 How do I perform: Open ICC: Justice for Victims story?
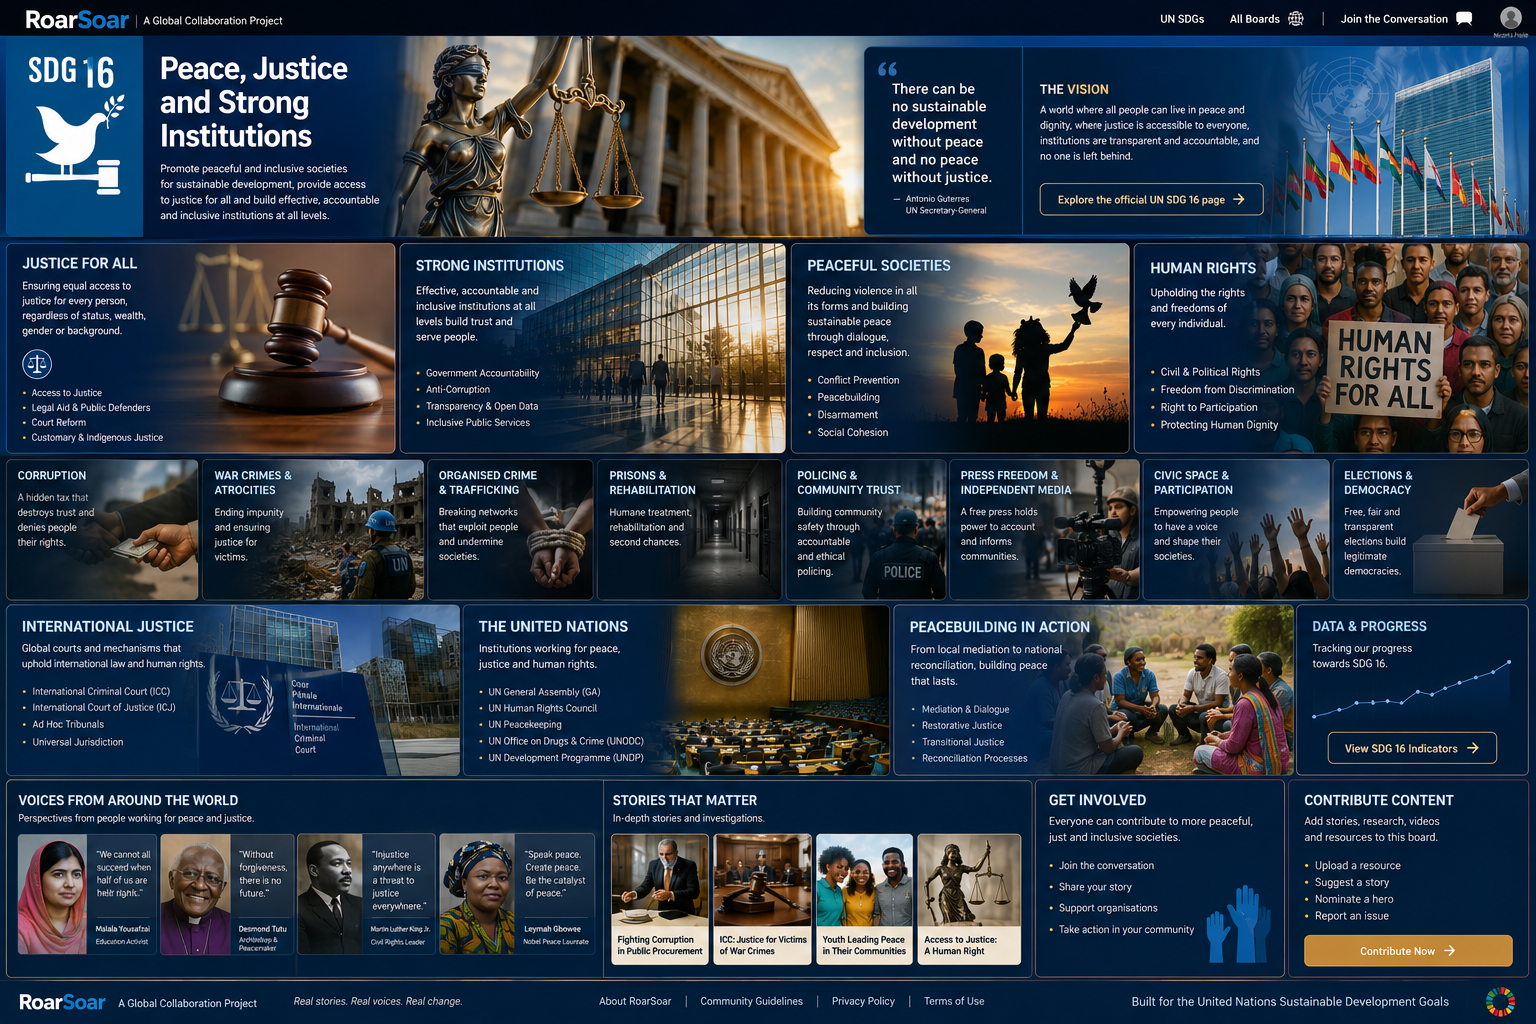click(x=763, y=898)
